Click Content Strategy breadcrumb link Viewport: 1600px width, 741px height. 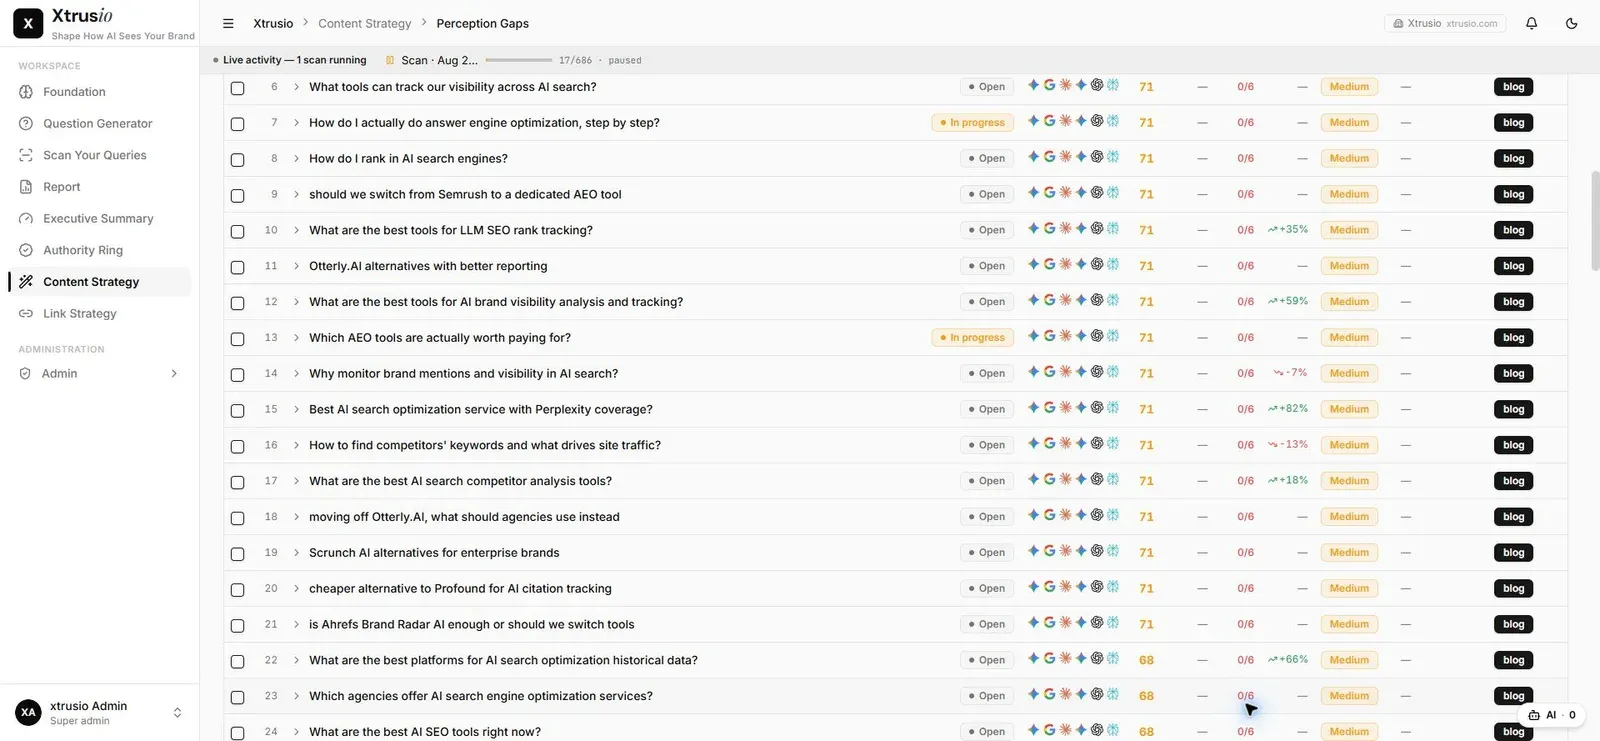pos(364,23)
